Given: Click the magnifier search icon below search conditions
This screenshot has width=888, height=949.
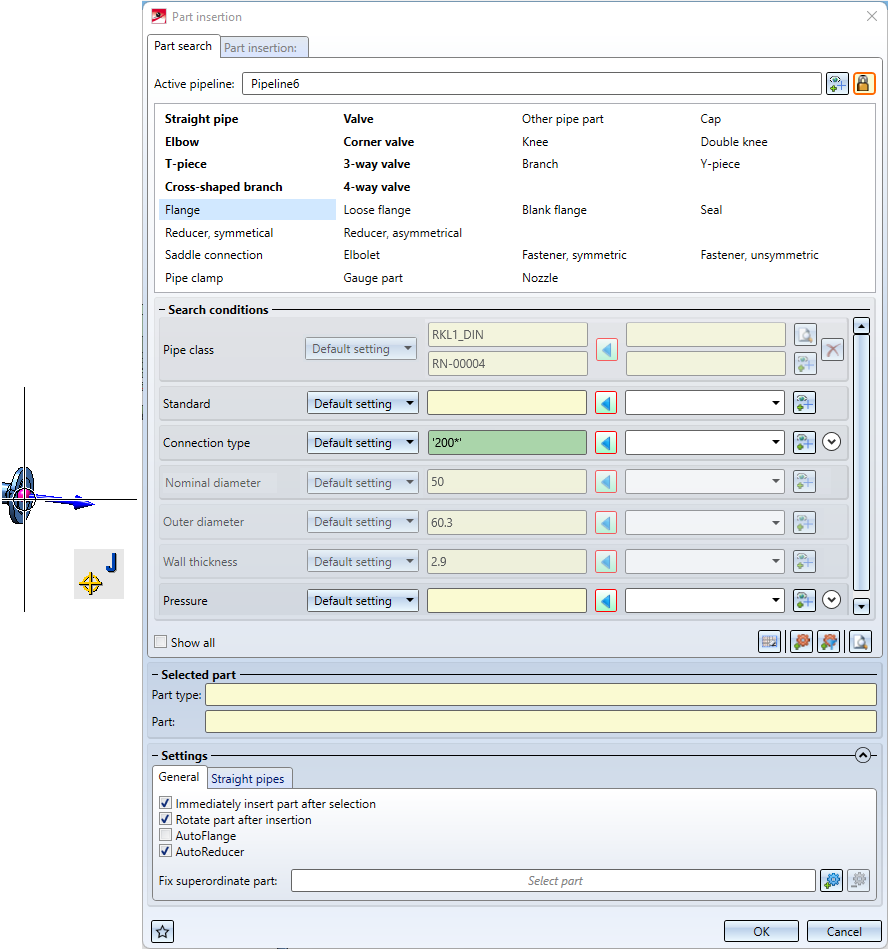Looking at the screenshot, I should coord(859,642).
